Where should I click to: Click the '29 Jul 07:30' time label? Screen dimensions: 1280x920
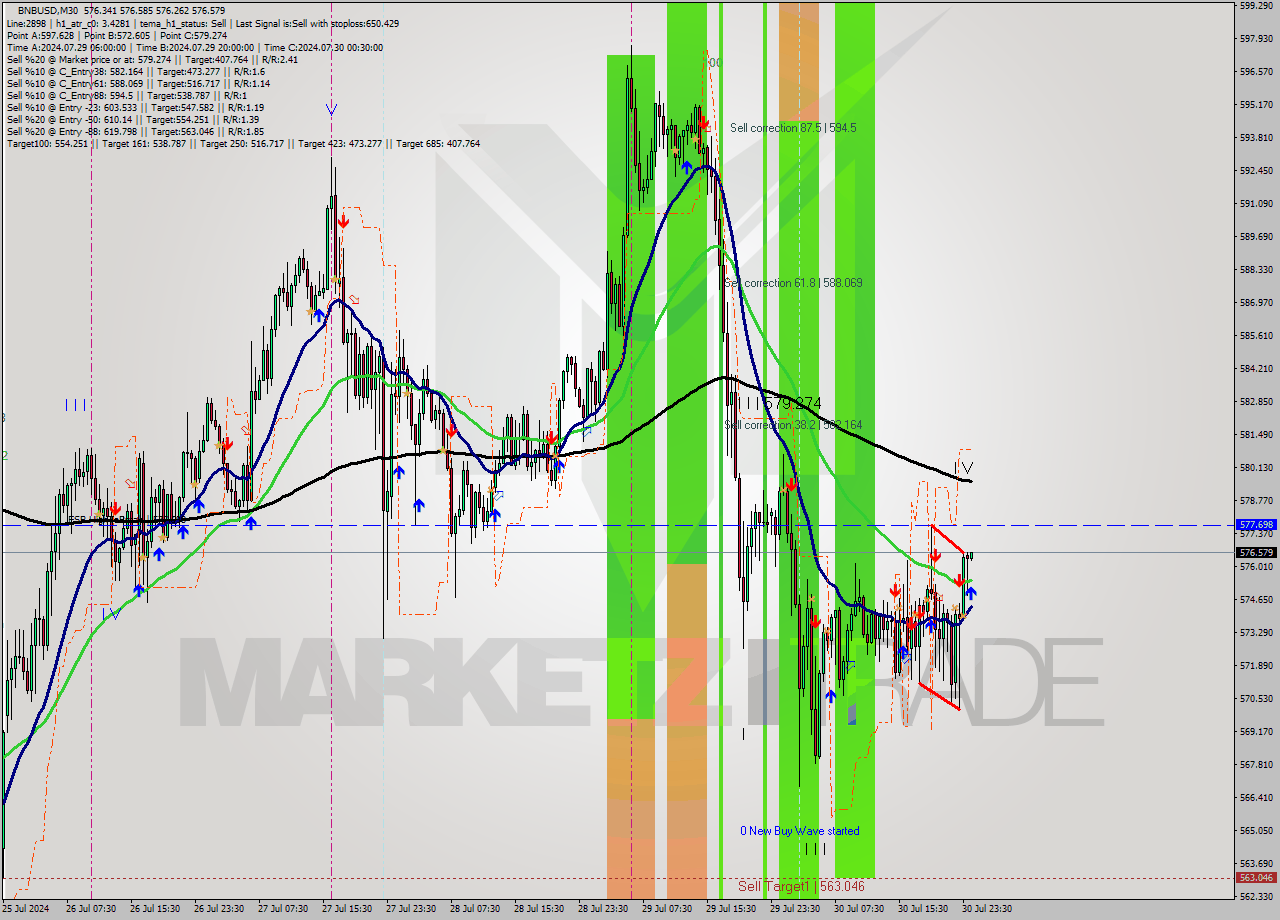[x=667, y=909]
